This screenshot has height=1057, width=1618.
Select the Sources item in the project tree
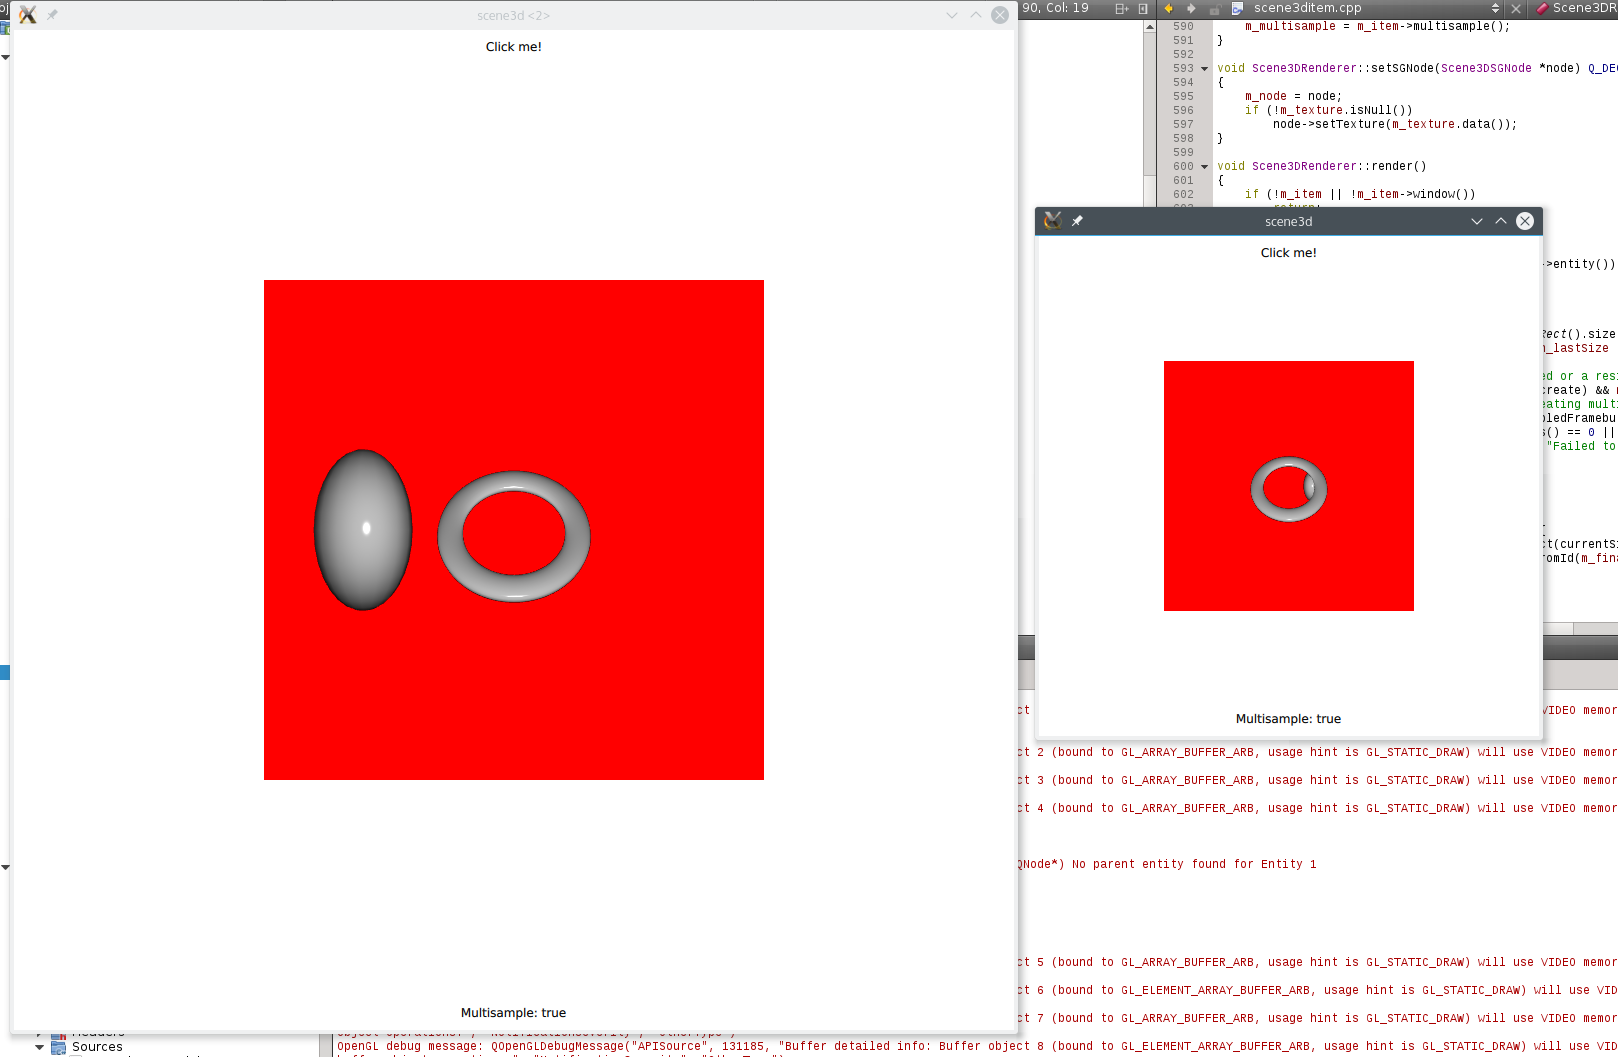coord(97,1047)
